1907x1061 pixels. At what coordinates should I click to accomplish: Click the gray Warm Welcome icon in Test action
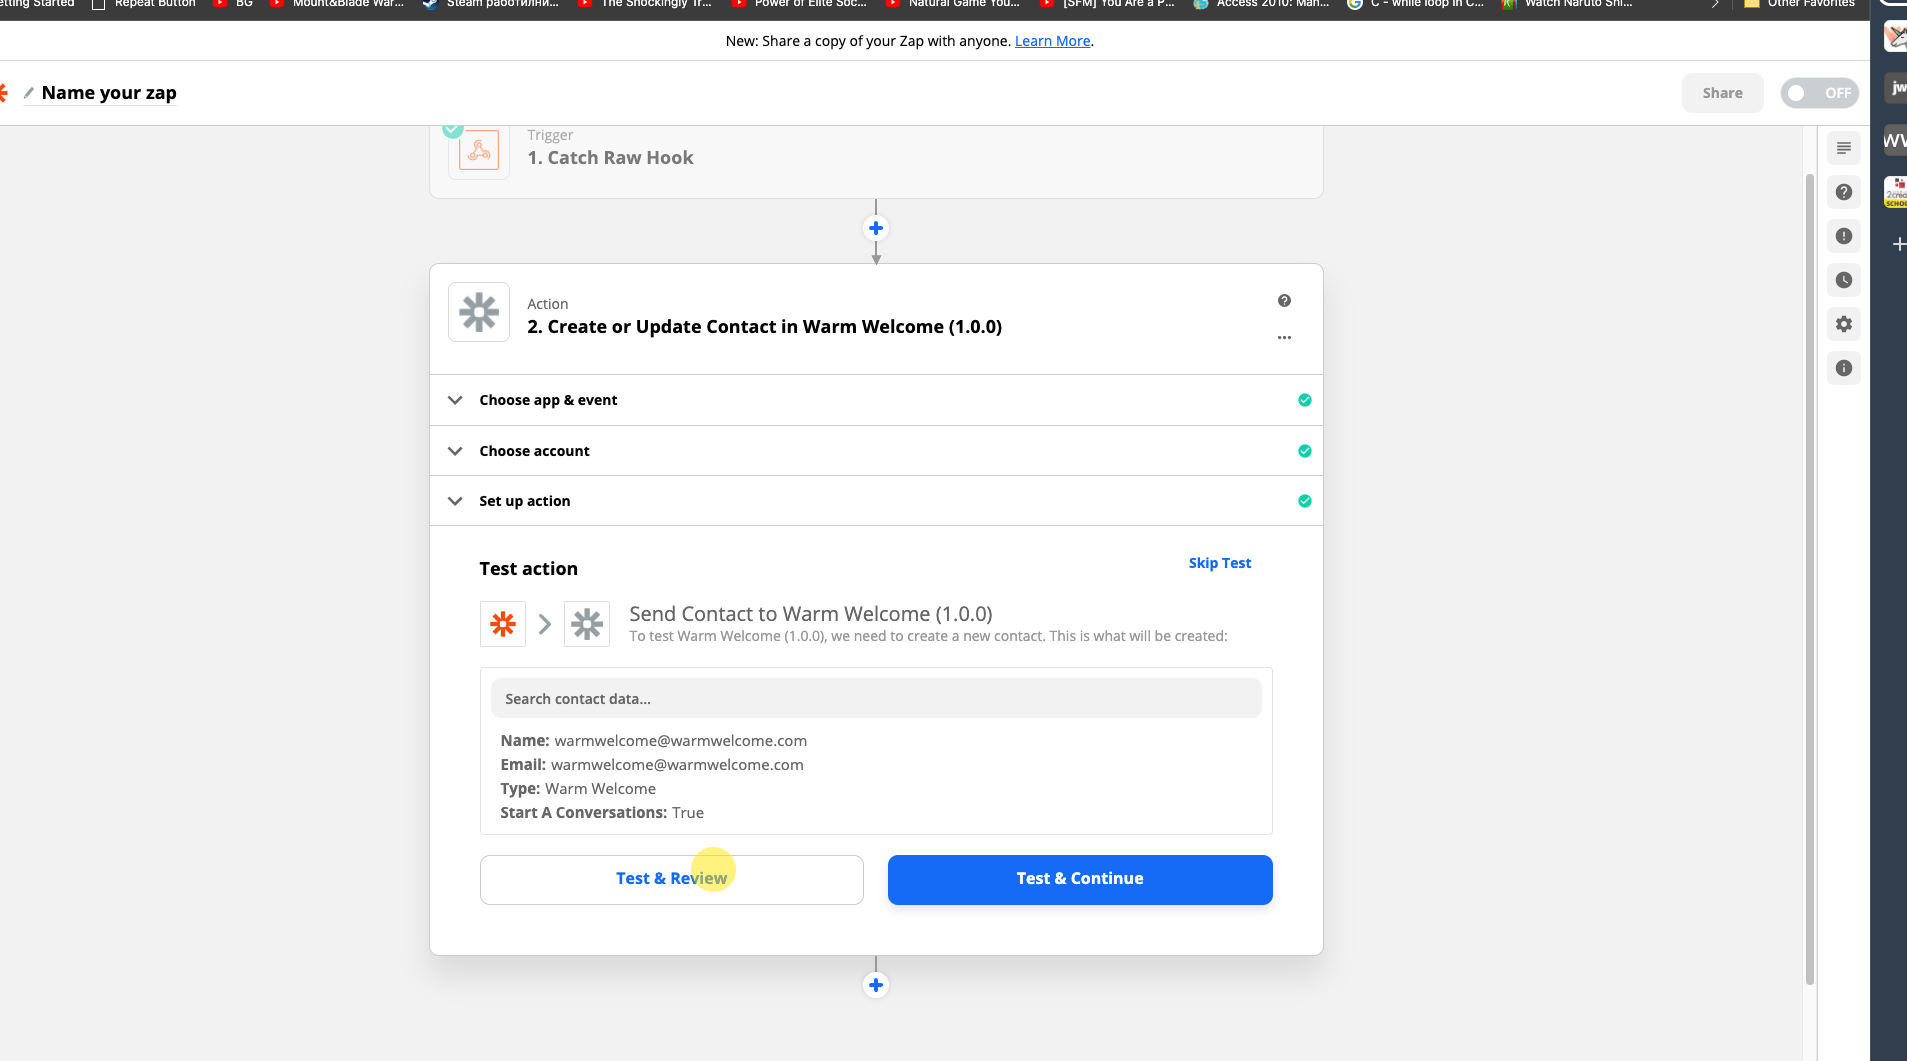click(587, 624)
